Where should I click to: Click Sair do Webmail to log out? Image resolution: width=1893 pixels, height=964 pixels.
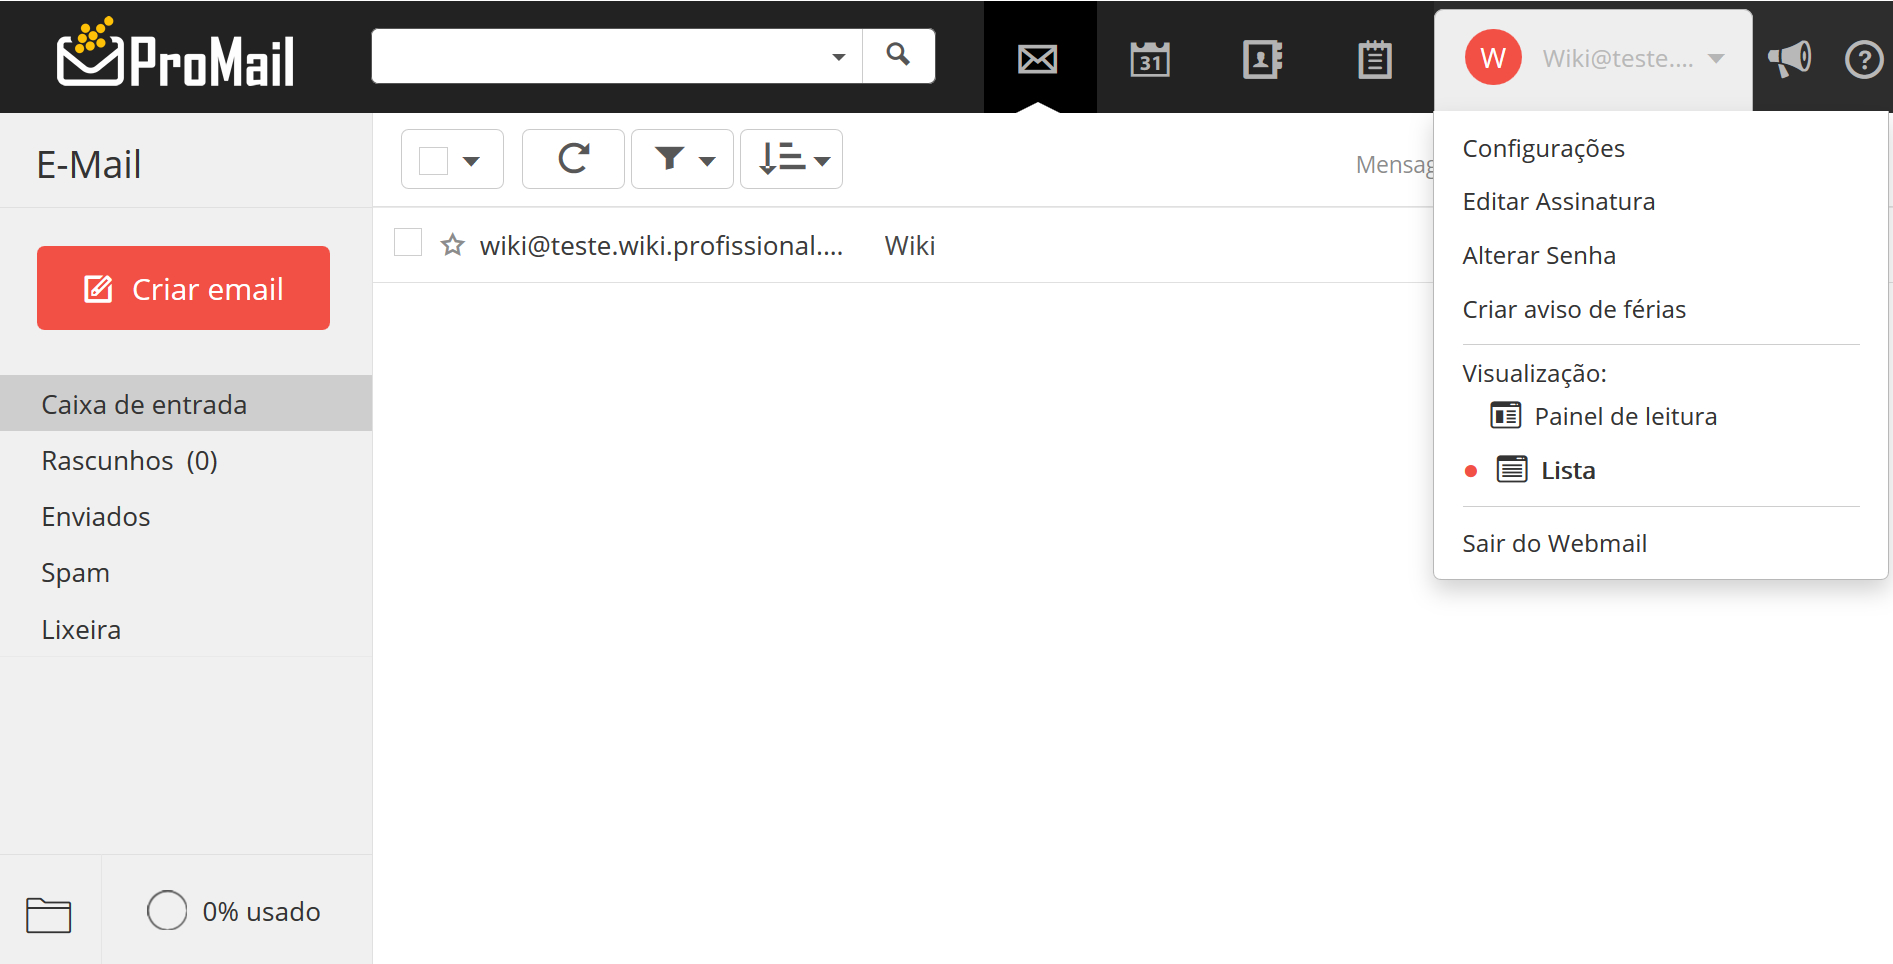click(x=1554, y=543)
